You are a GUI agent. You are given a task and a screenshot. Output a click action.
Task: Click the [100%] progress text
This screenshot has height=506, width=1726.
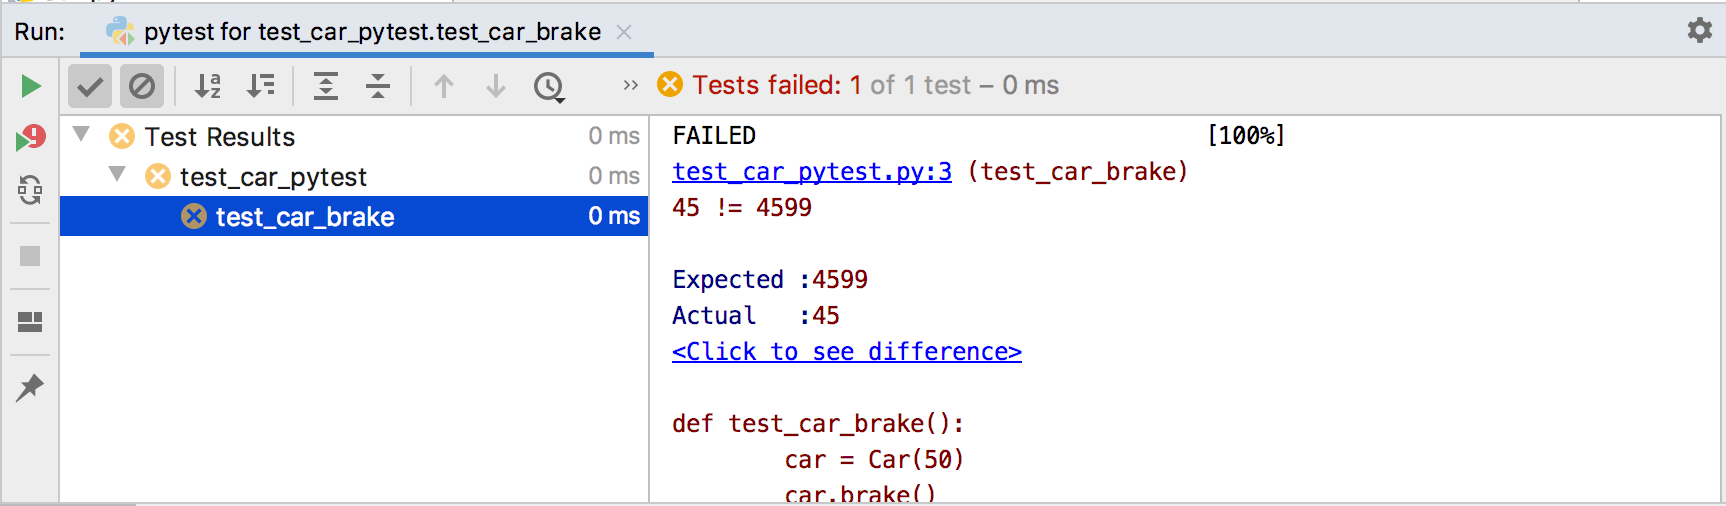tap(1246, 135)
